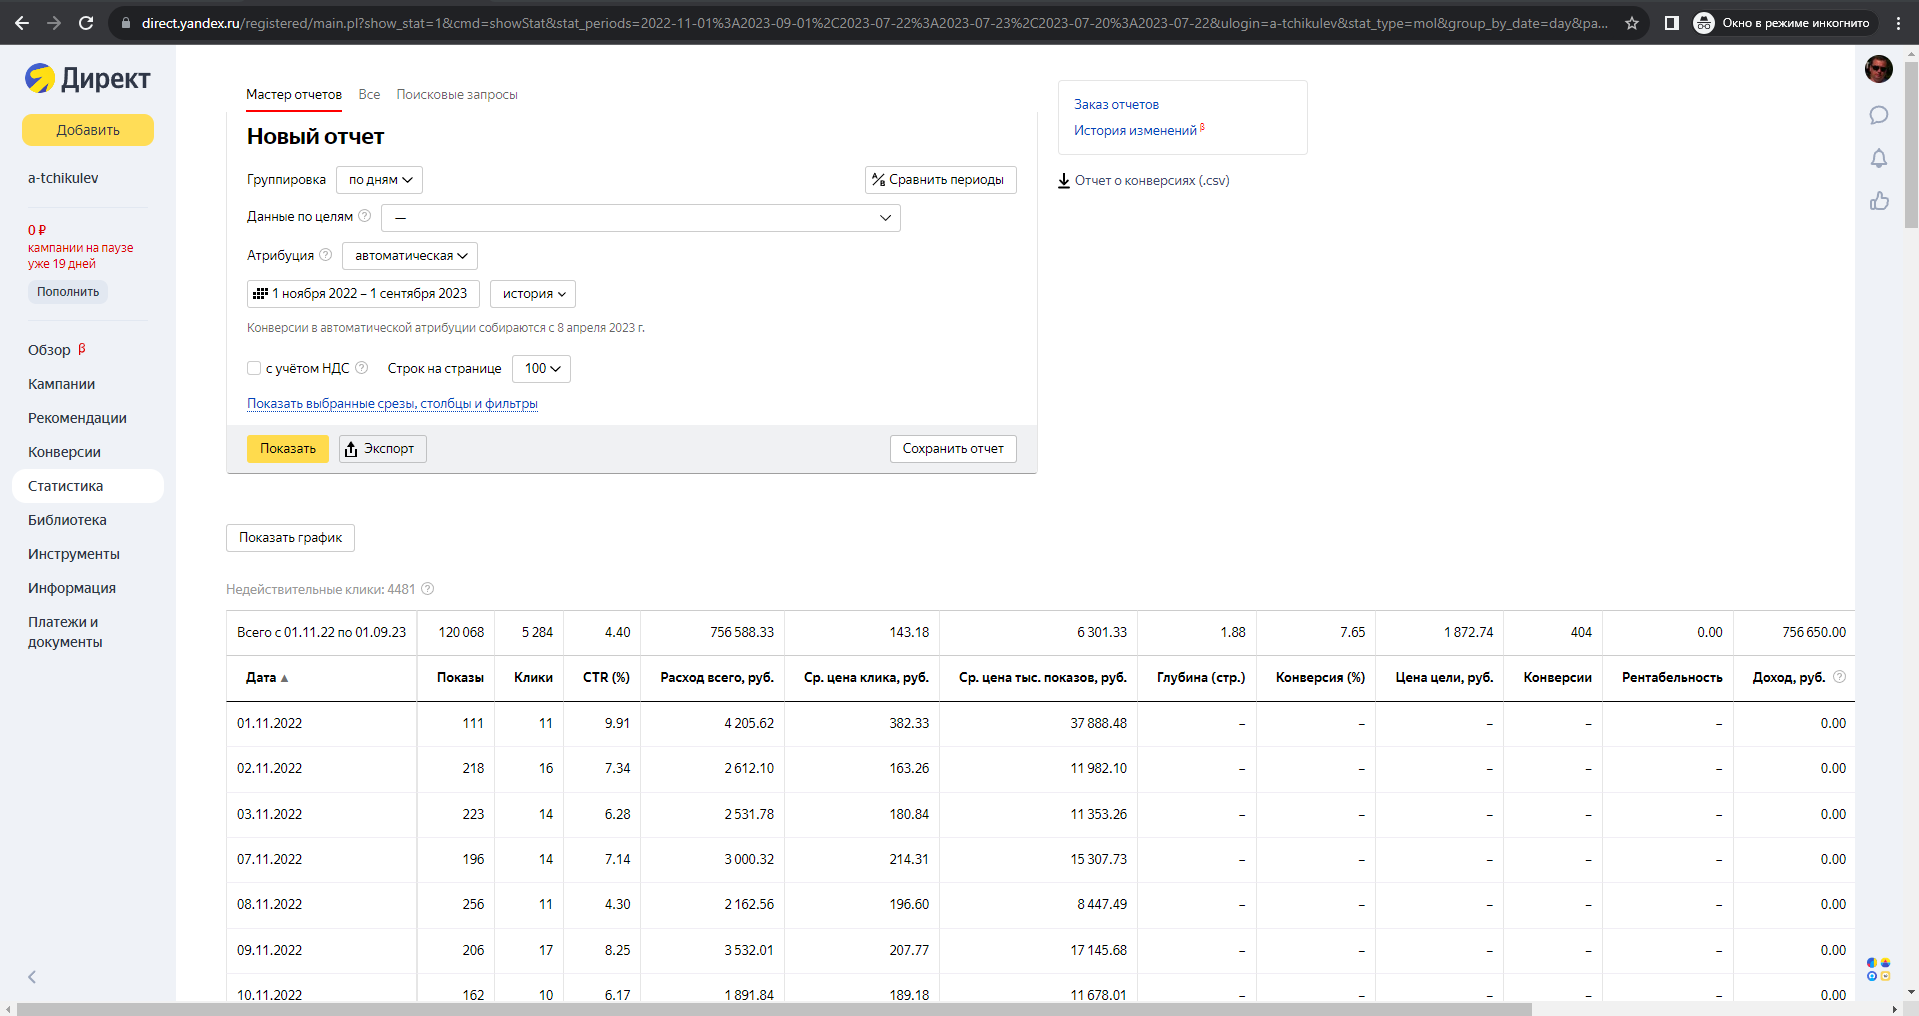
Task: Click help icon beside Недействительные клики
Action: (x=427, y=589)
